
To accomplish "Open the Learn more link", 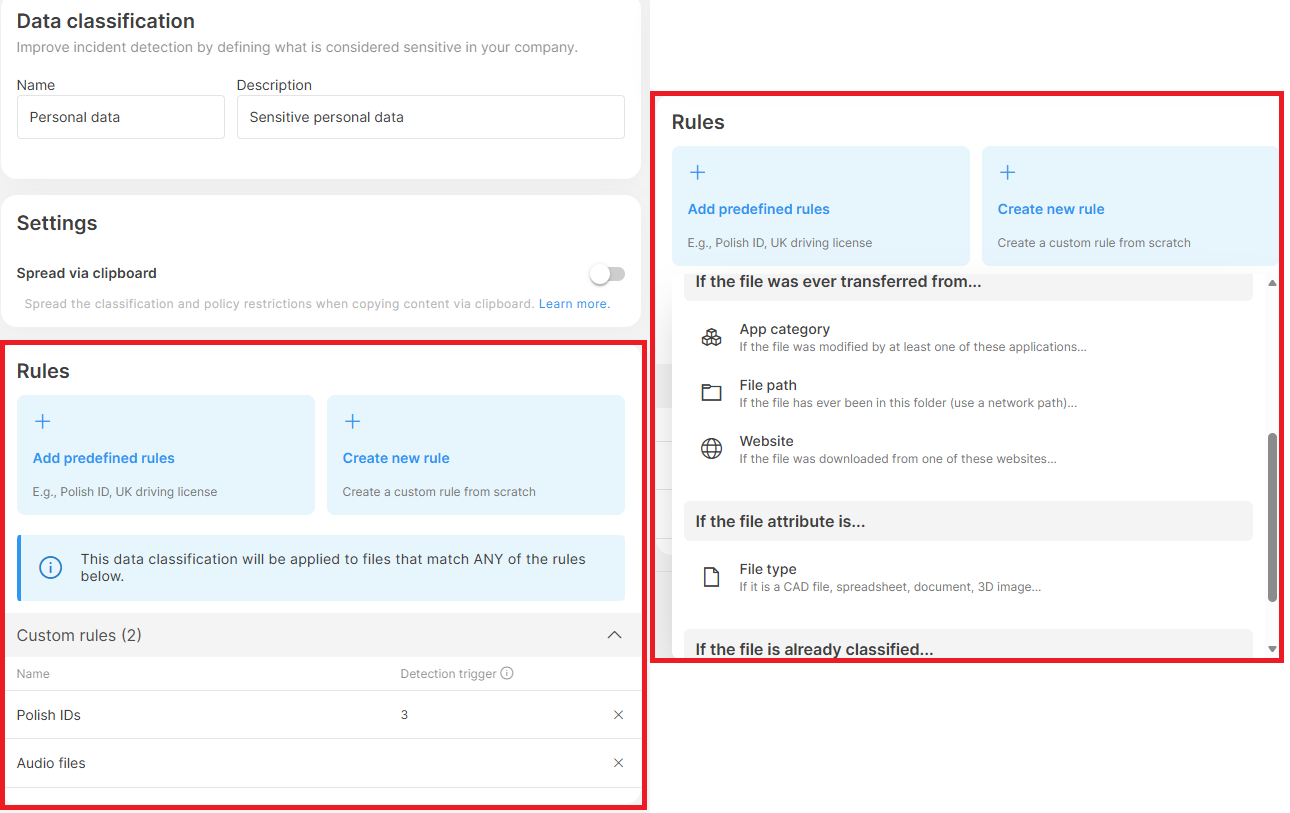I will click(574, 304).
